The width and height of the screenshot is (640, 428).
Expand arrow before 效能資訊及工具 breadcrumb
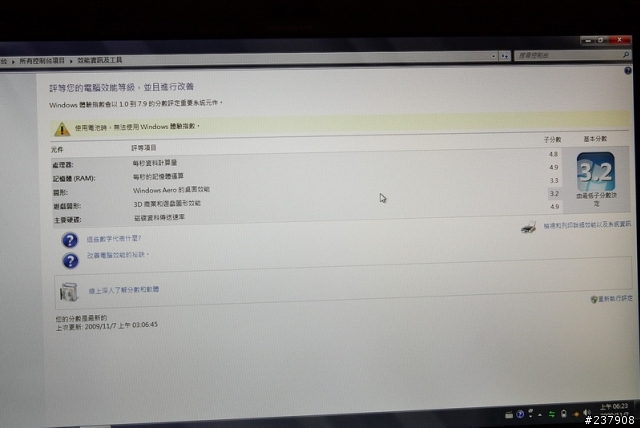[71, 61]
